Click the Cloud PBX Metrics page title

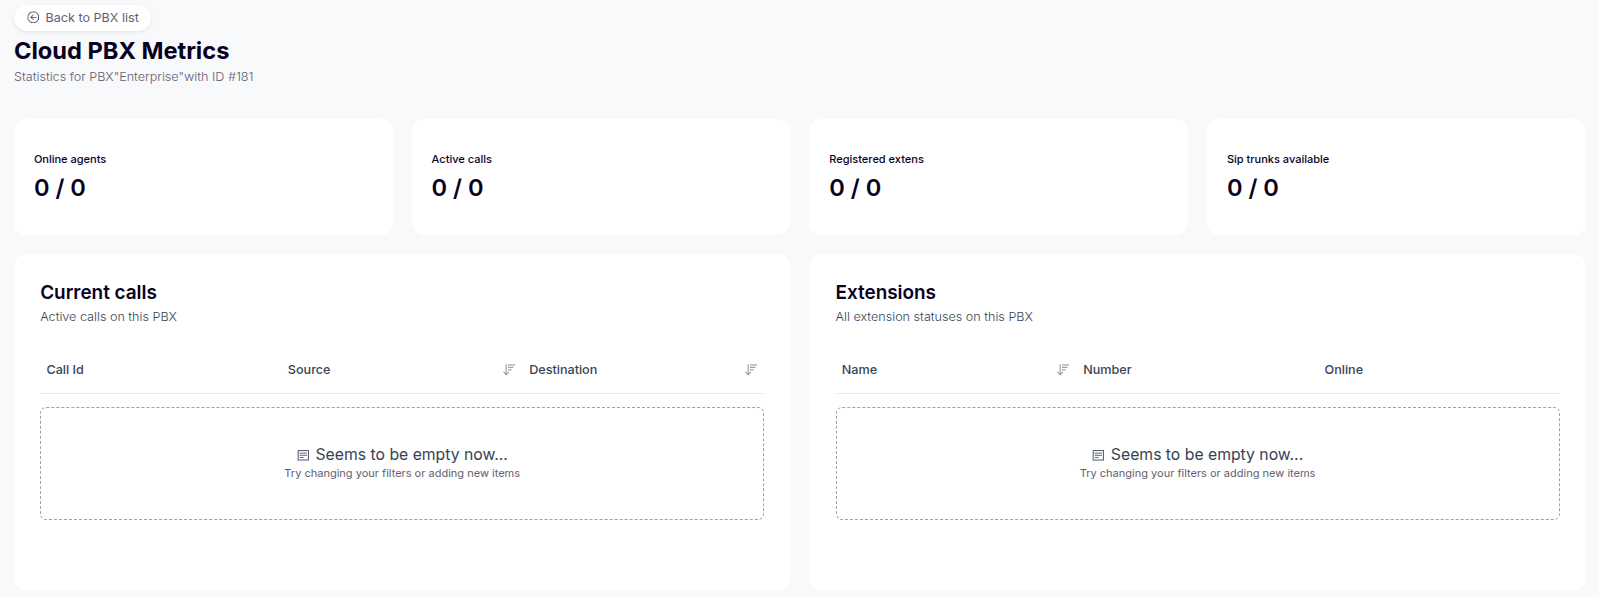(121, 51)
